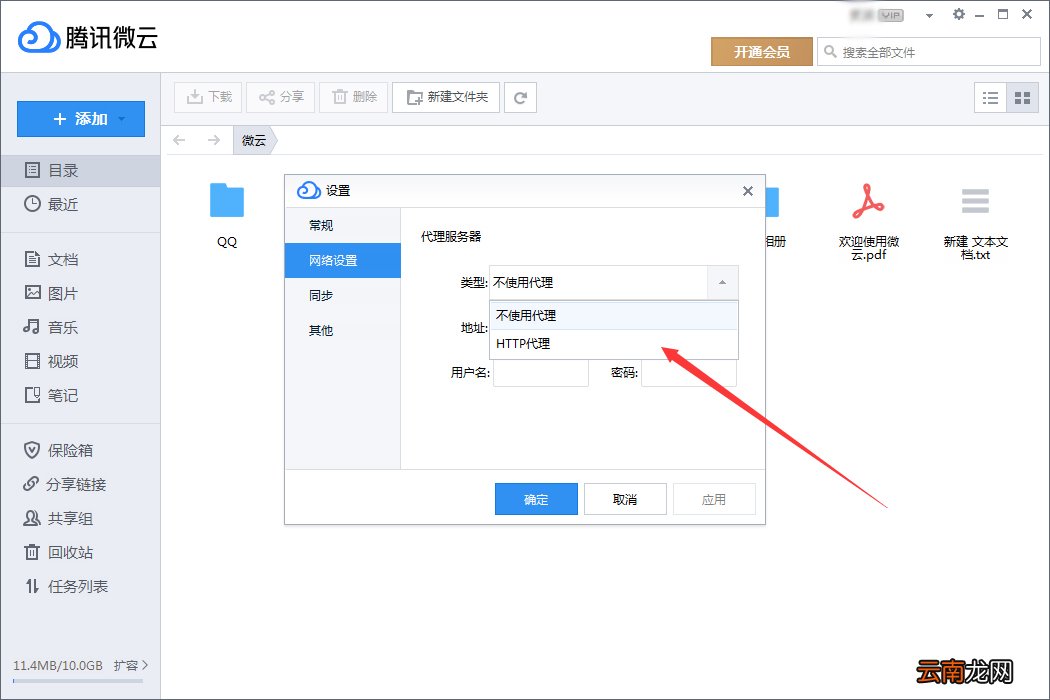Open the 类型 proxy type dropdown
The height and width of the screenshot is (700, 1050).
pos(722,283)
